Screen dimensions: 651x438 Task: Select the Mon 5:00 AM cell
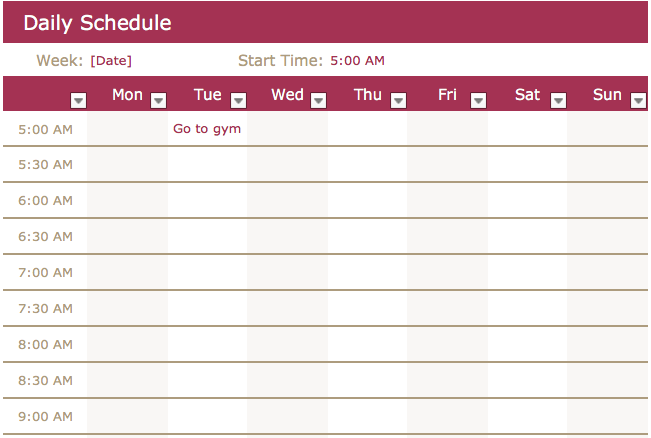click(127, 129)
